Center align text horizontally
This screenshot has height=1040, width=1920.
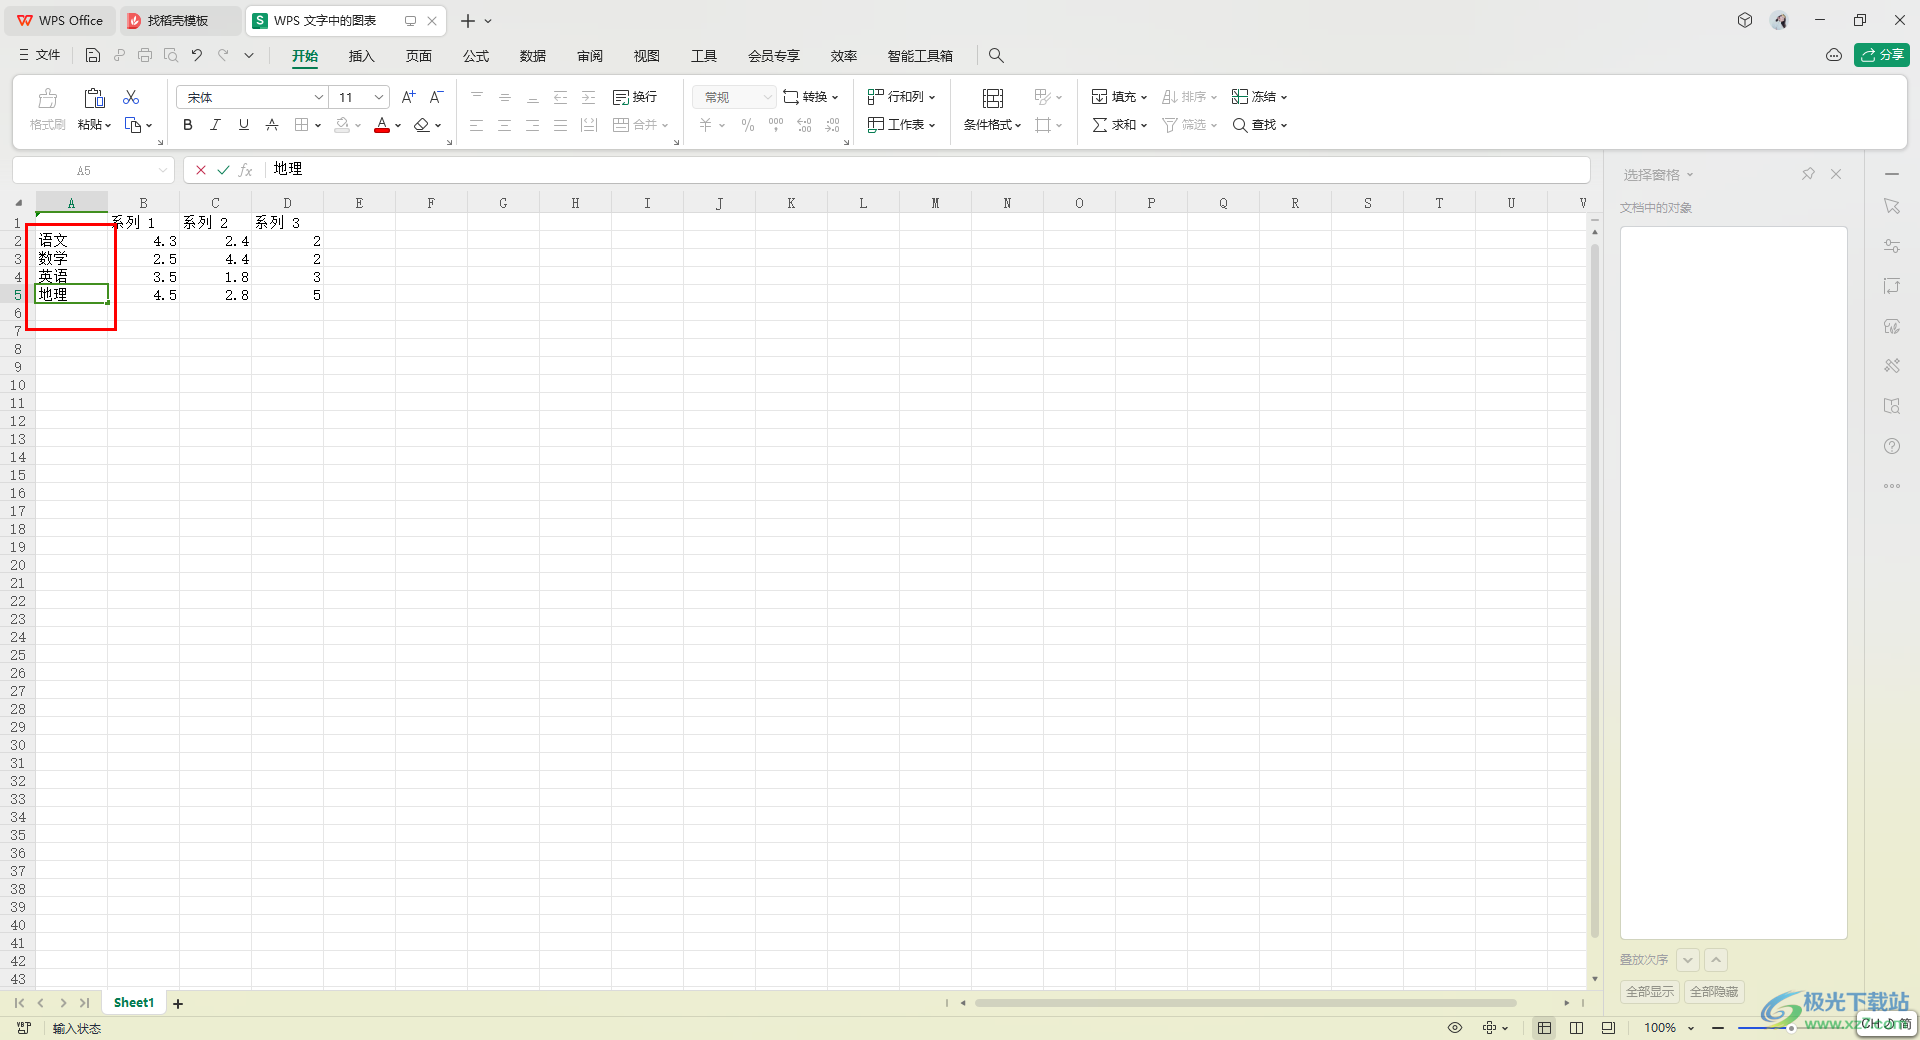[505, 125]
